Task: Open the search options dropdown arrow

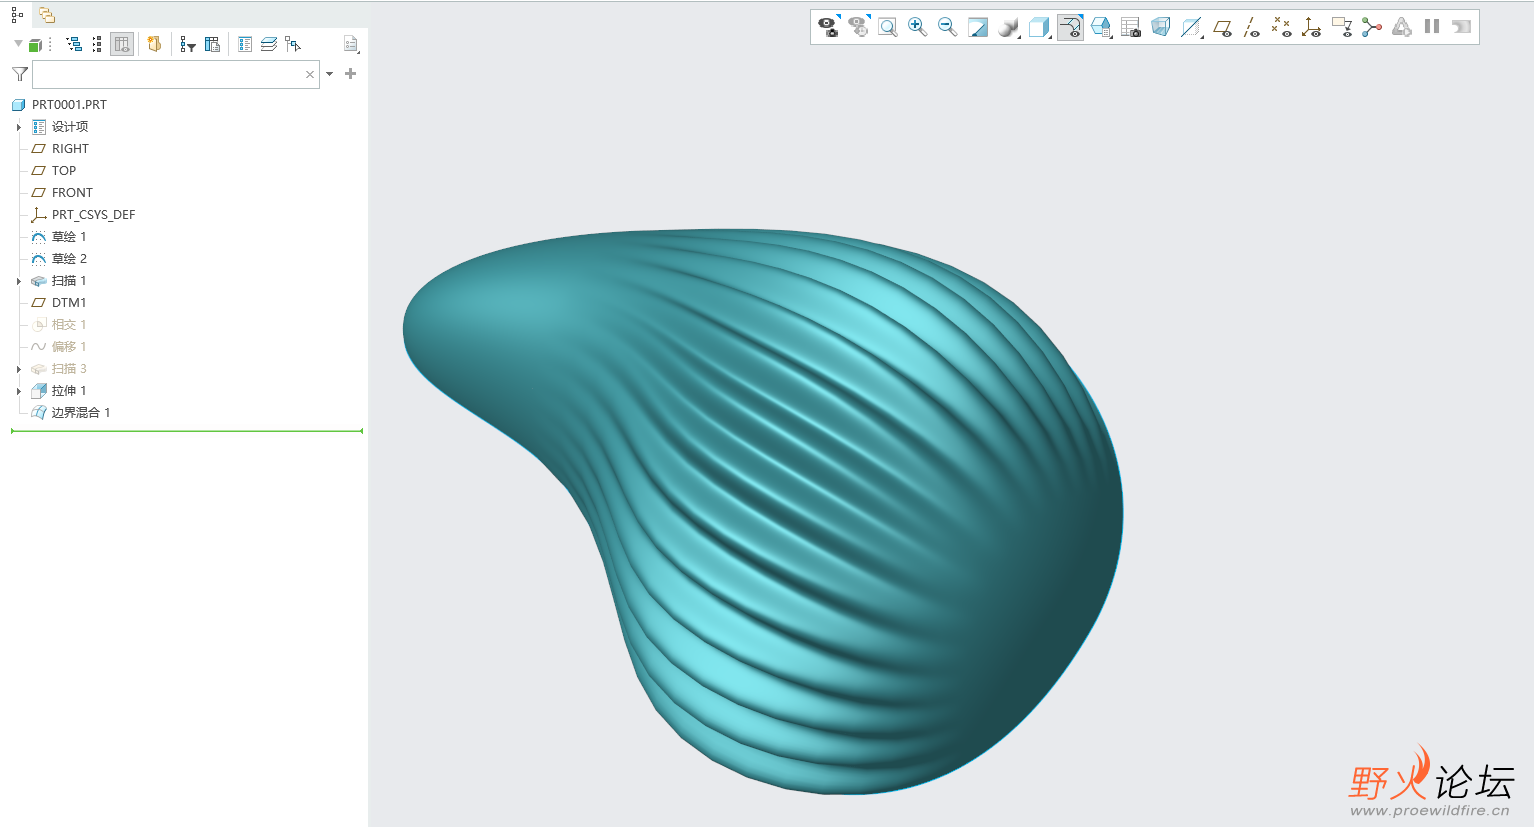Action: click(x=329, y=74)
